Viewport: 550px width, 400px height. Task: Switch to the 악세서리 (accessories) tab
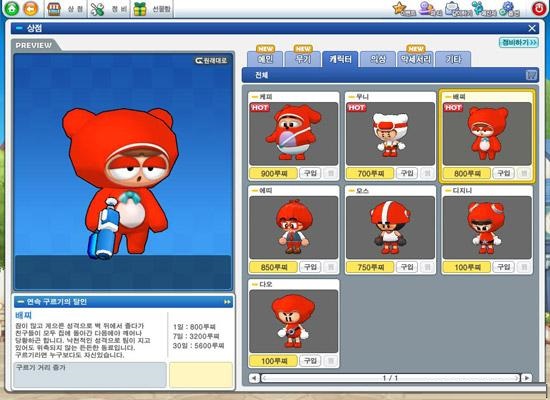(416, 59)
